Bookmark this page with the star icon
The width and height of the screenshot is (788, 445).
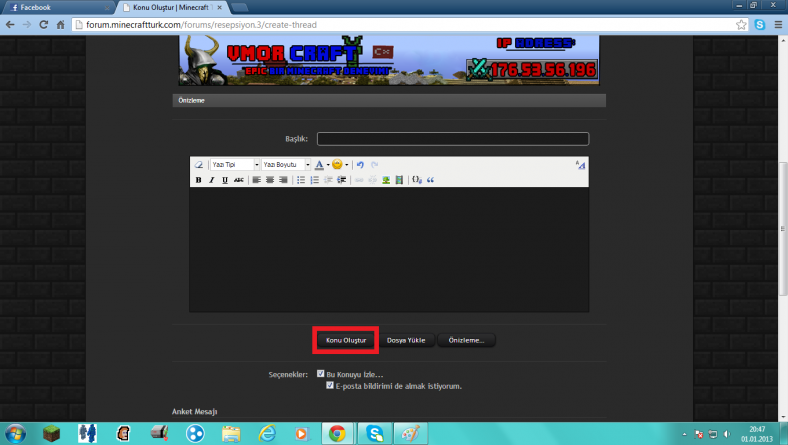tap(741, 25)
